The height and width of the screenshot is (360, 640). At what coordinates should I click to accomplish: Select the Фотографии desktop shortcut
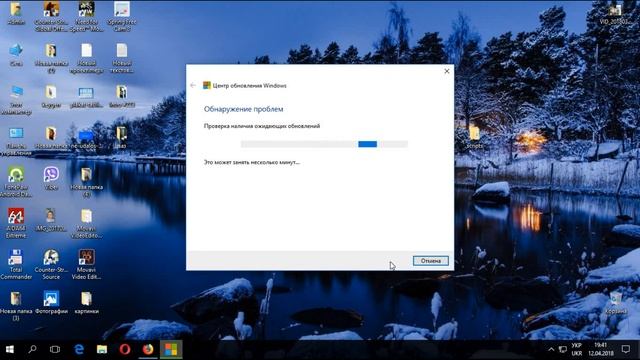(x=51, y=302)
